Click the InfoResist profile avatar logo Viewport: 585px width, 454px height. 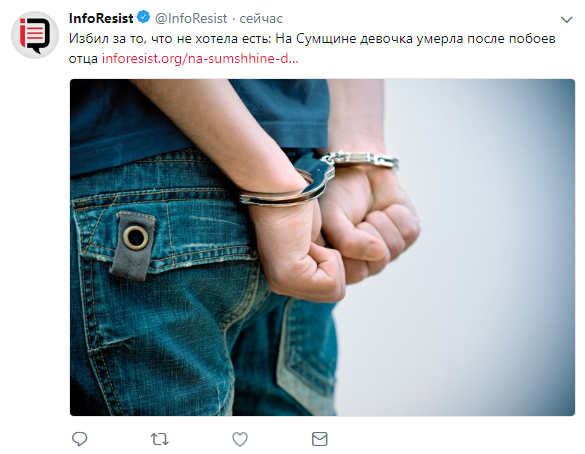[x=35, y=35]
